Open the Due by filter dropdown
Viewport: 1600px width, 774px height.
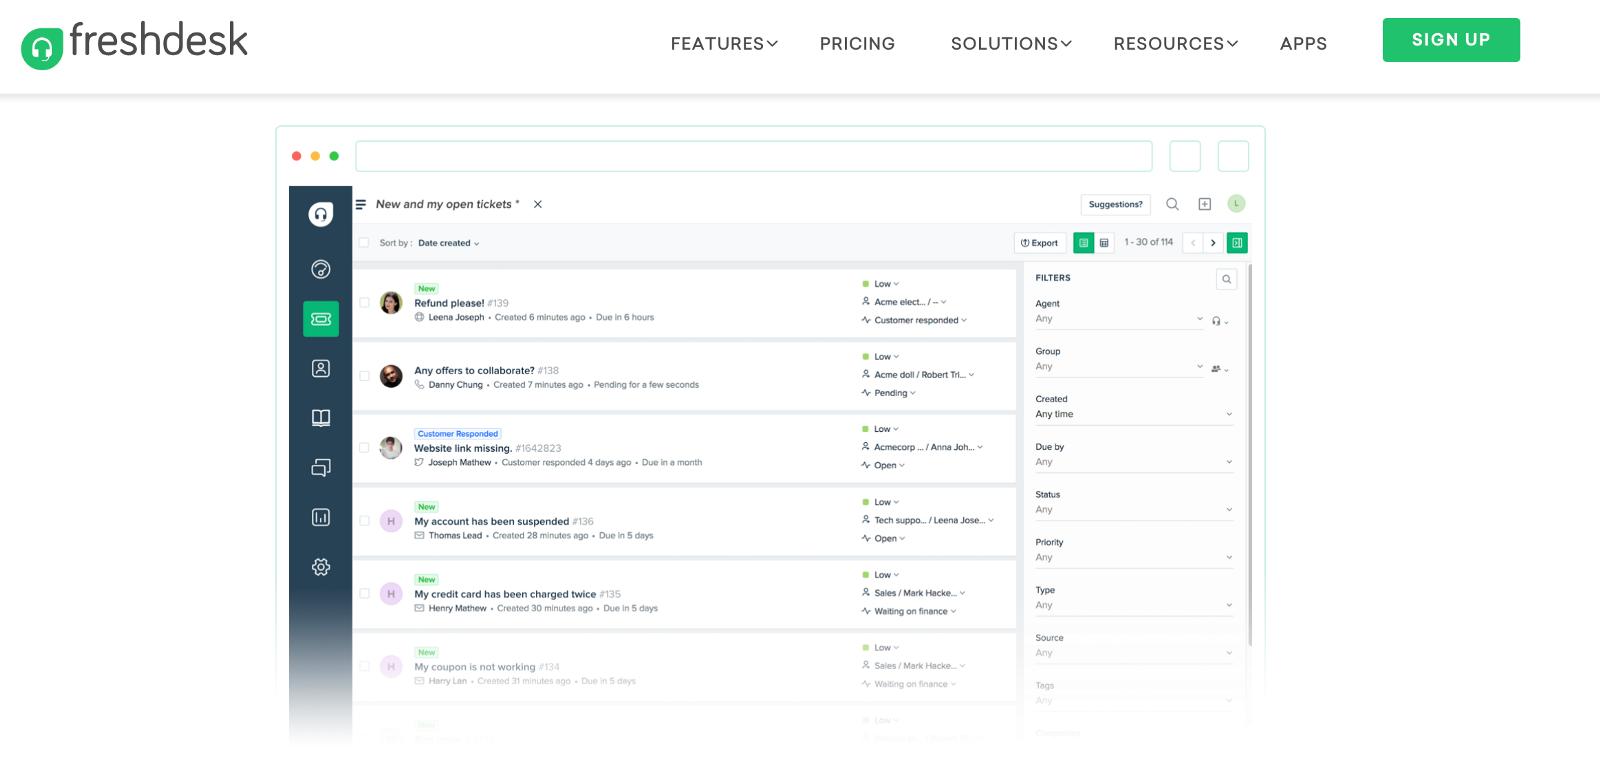click(1134, 462)
